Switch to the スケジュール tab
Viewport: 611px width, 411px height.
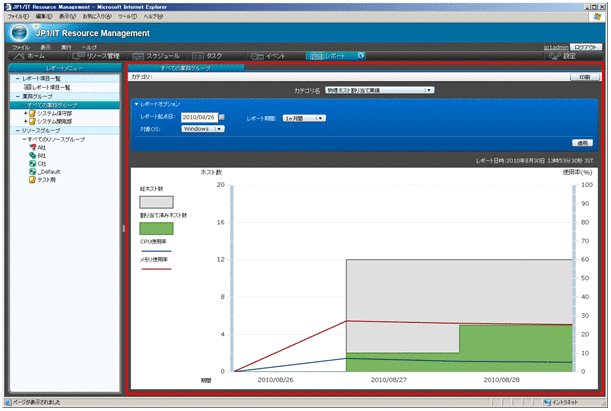point(157,56)
